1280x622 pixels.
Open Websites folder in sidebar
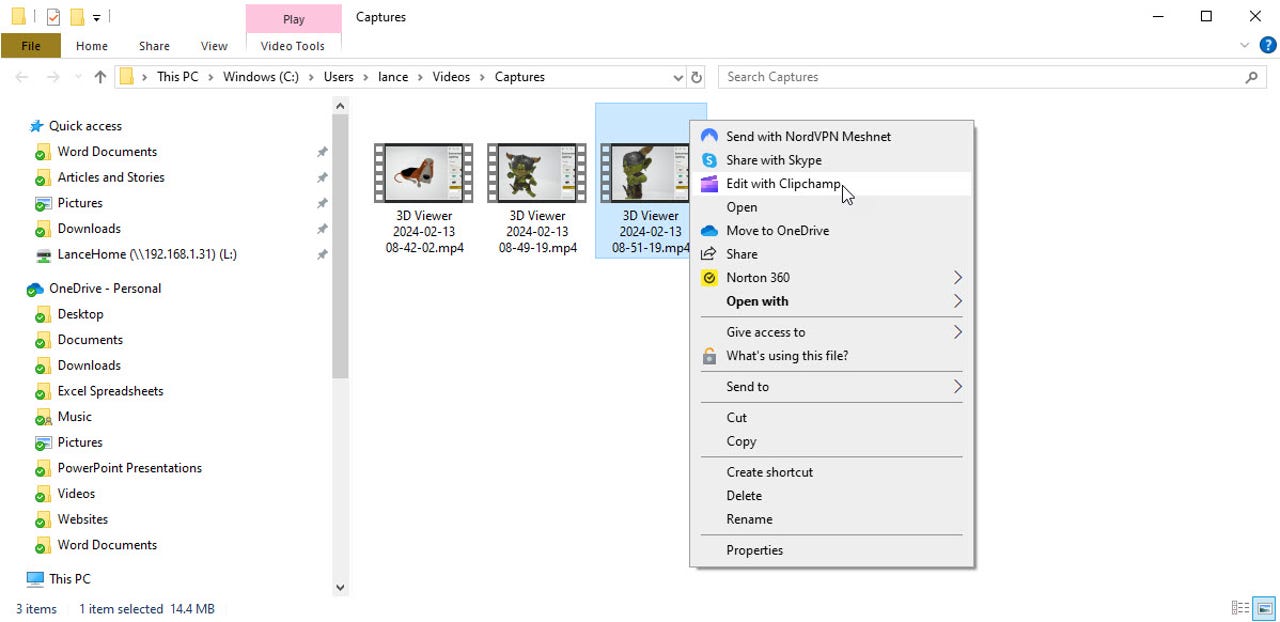82,520
